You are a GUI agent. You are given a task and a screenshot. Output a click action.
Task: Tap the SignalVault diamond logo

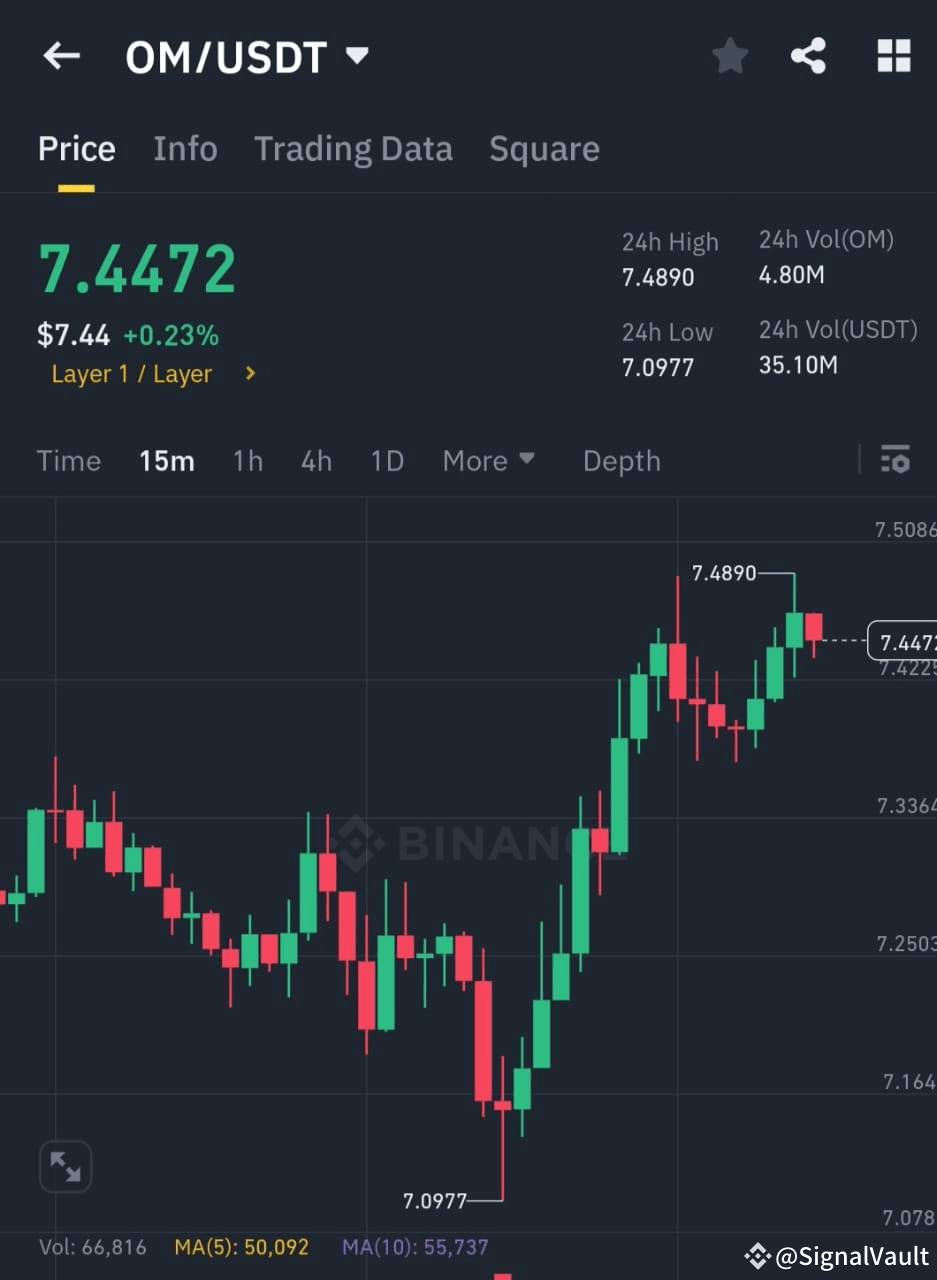coord(758,1253)
